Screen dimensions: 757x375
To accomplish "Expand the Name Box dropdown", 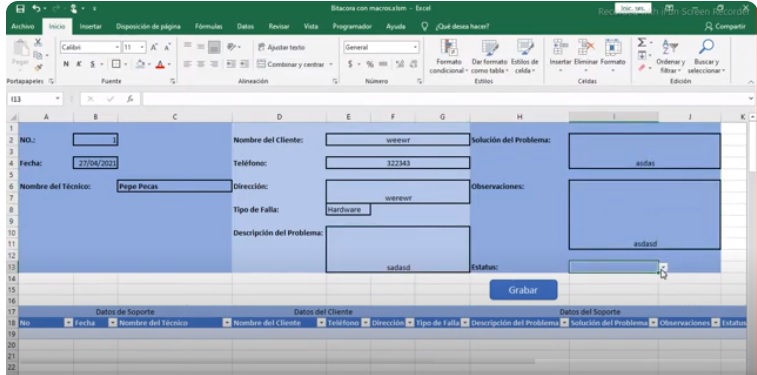I will [x=58, y=99].
